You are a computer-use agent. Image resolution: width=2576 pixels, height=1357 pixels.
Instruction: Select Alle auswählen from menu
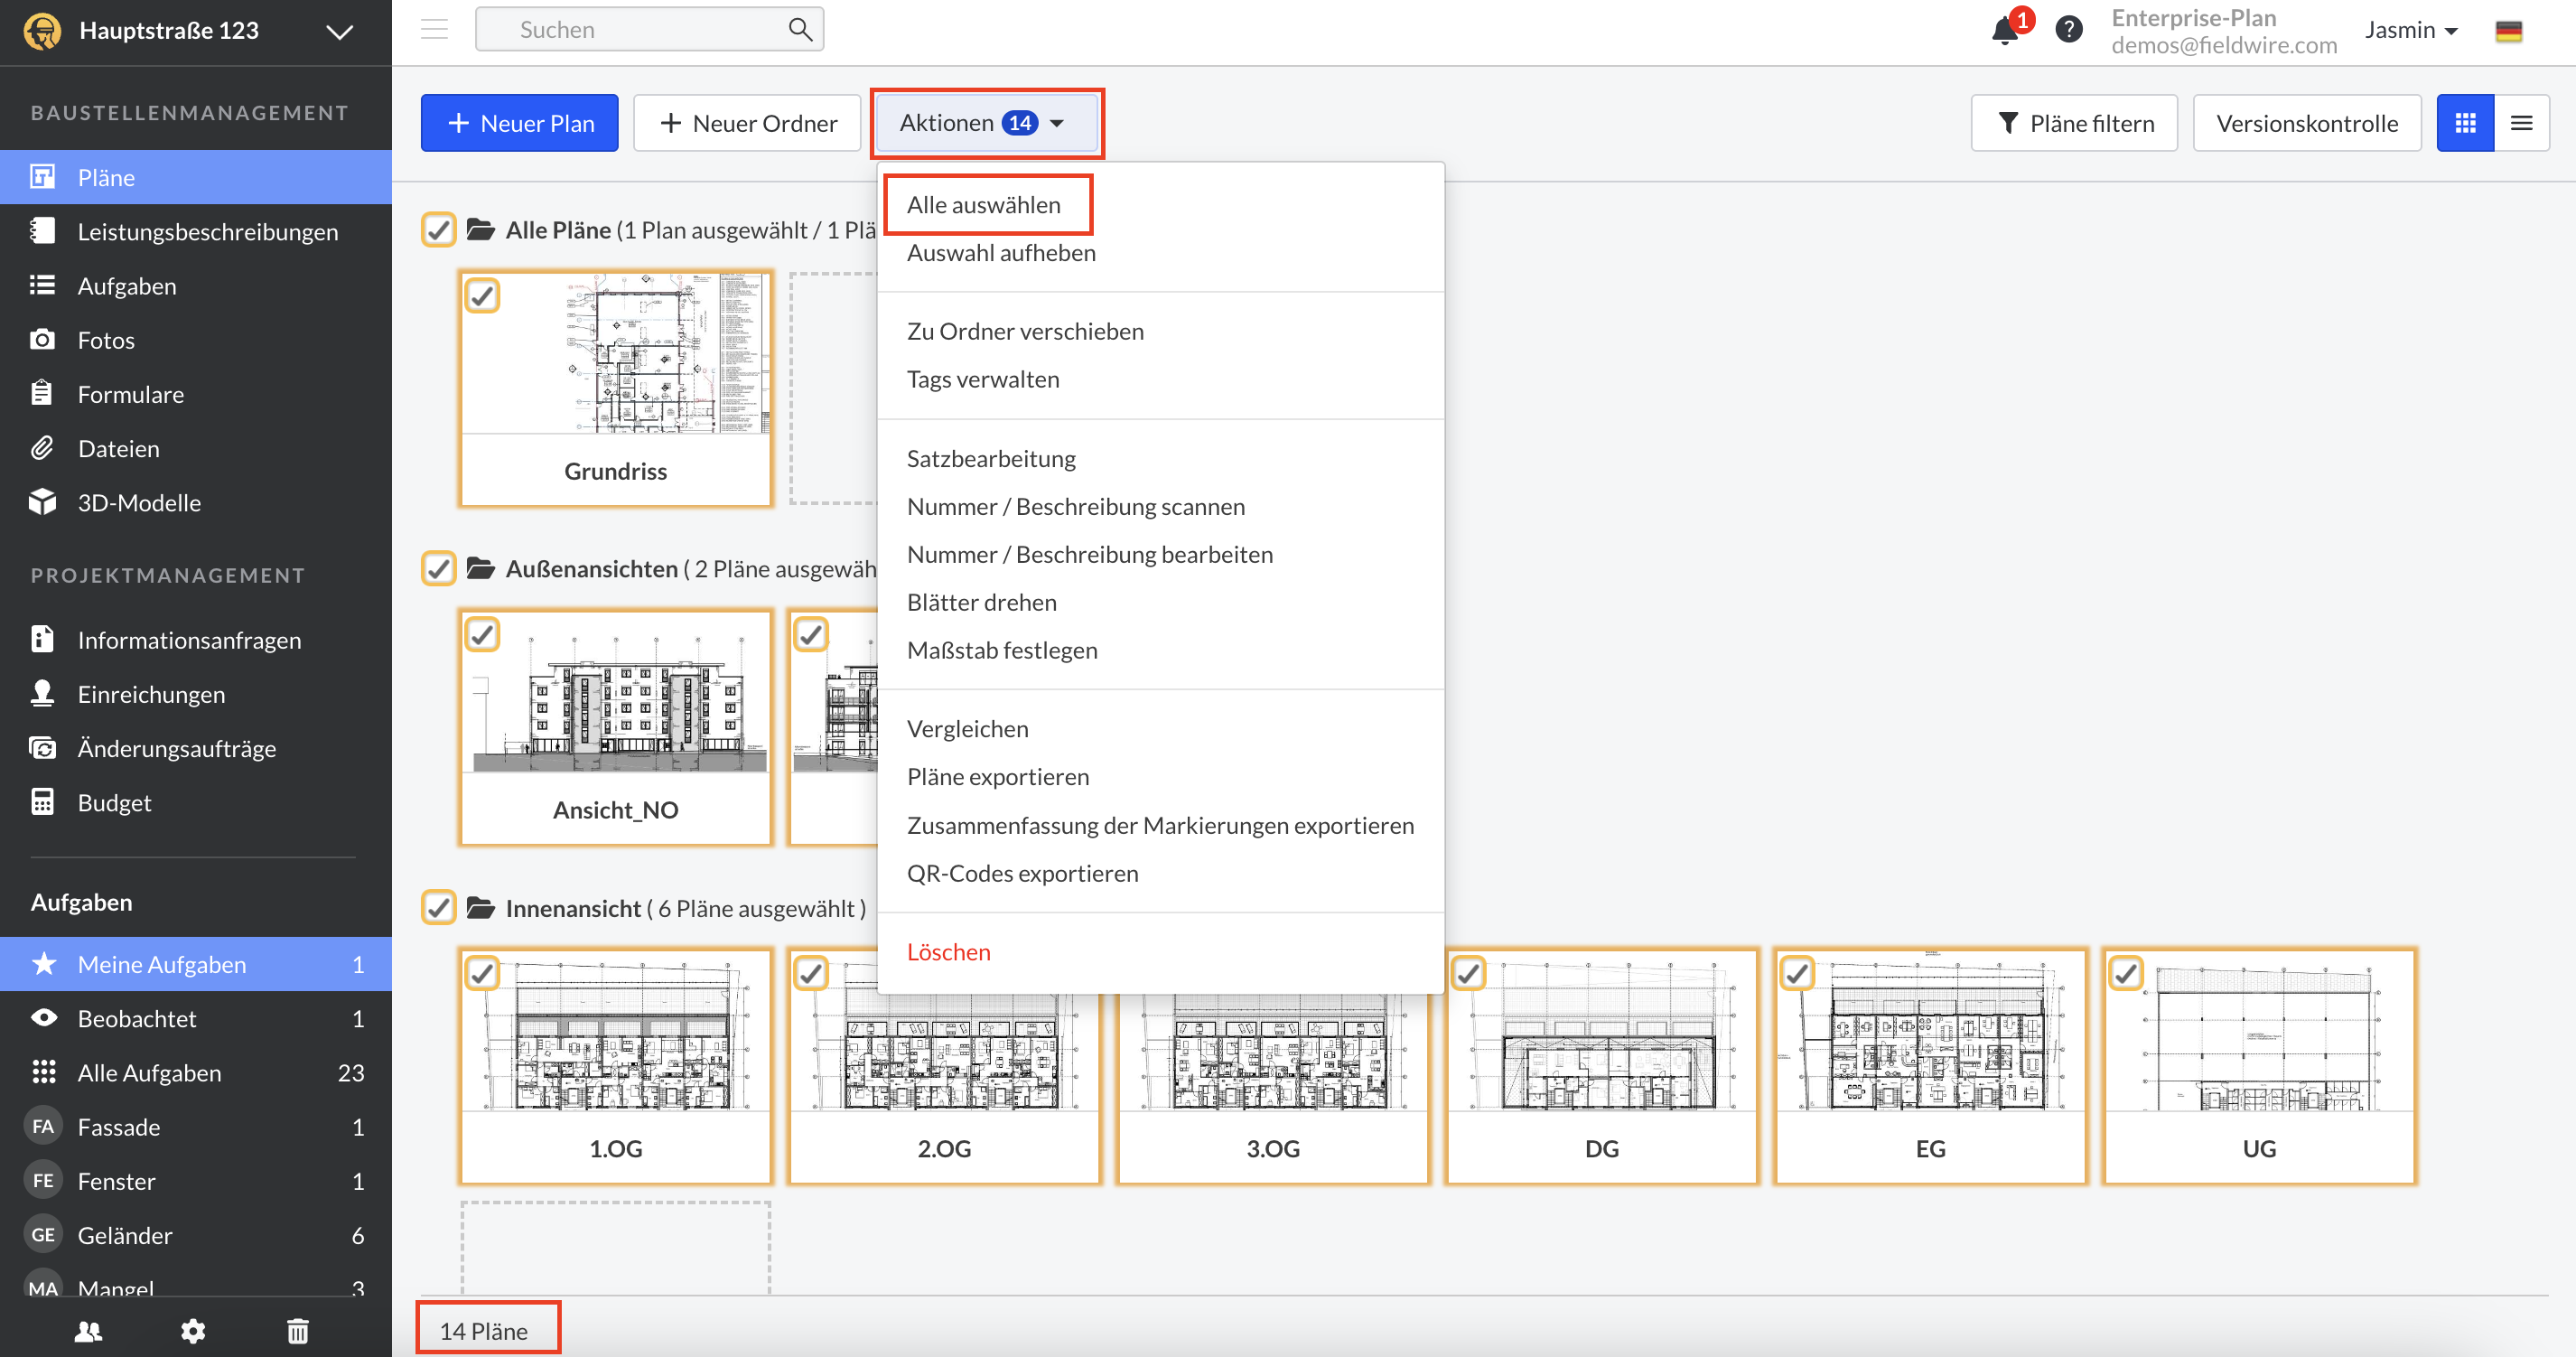coord(984,204)
